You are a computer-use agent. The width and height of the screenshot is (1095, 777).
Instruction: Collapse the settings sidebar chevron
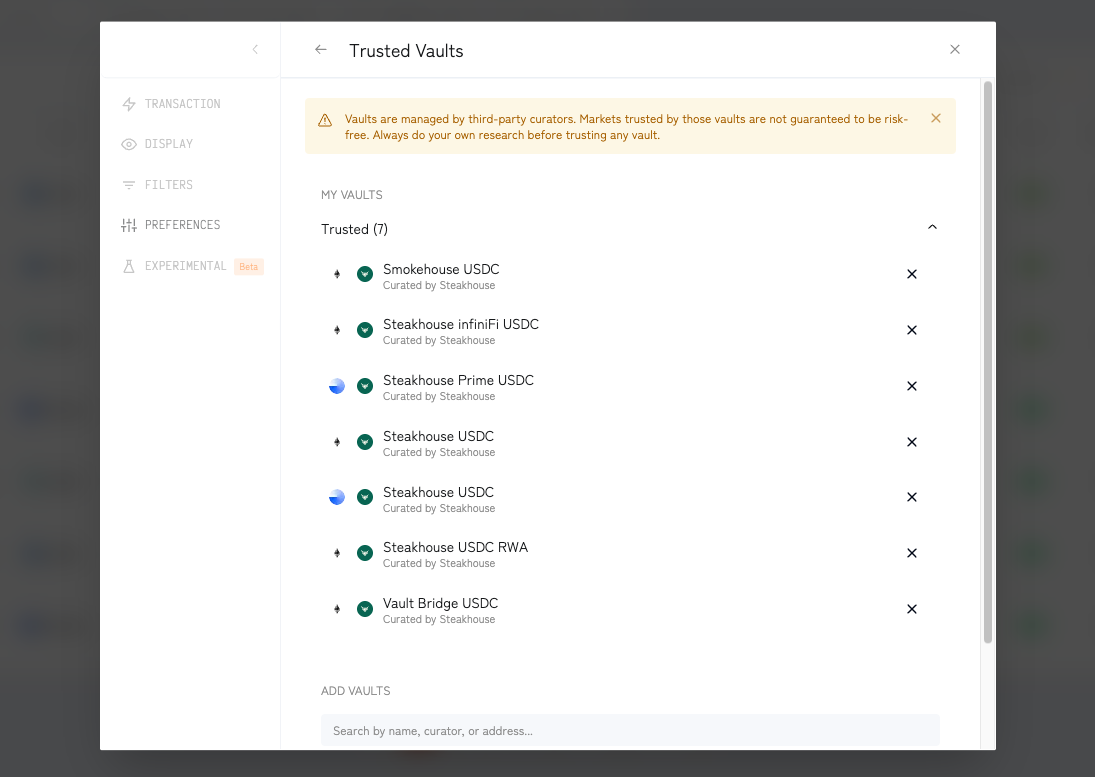coord(255,50)
